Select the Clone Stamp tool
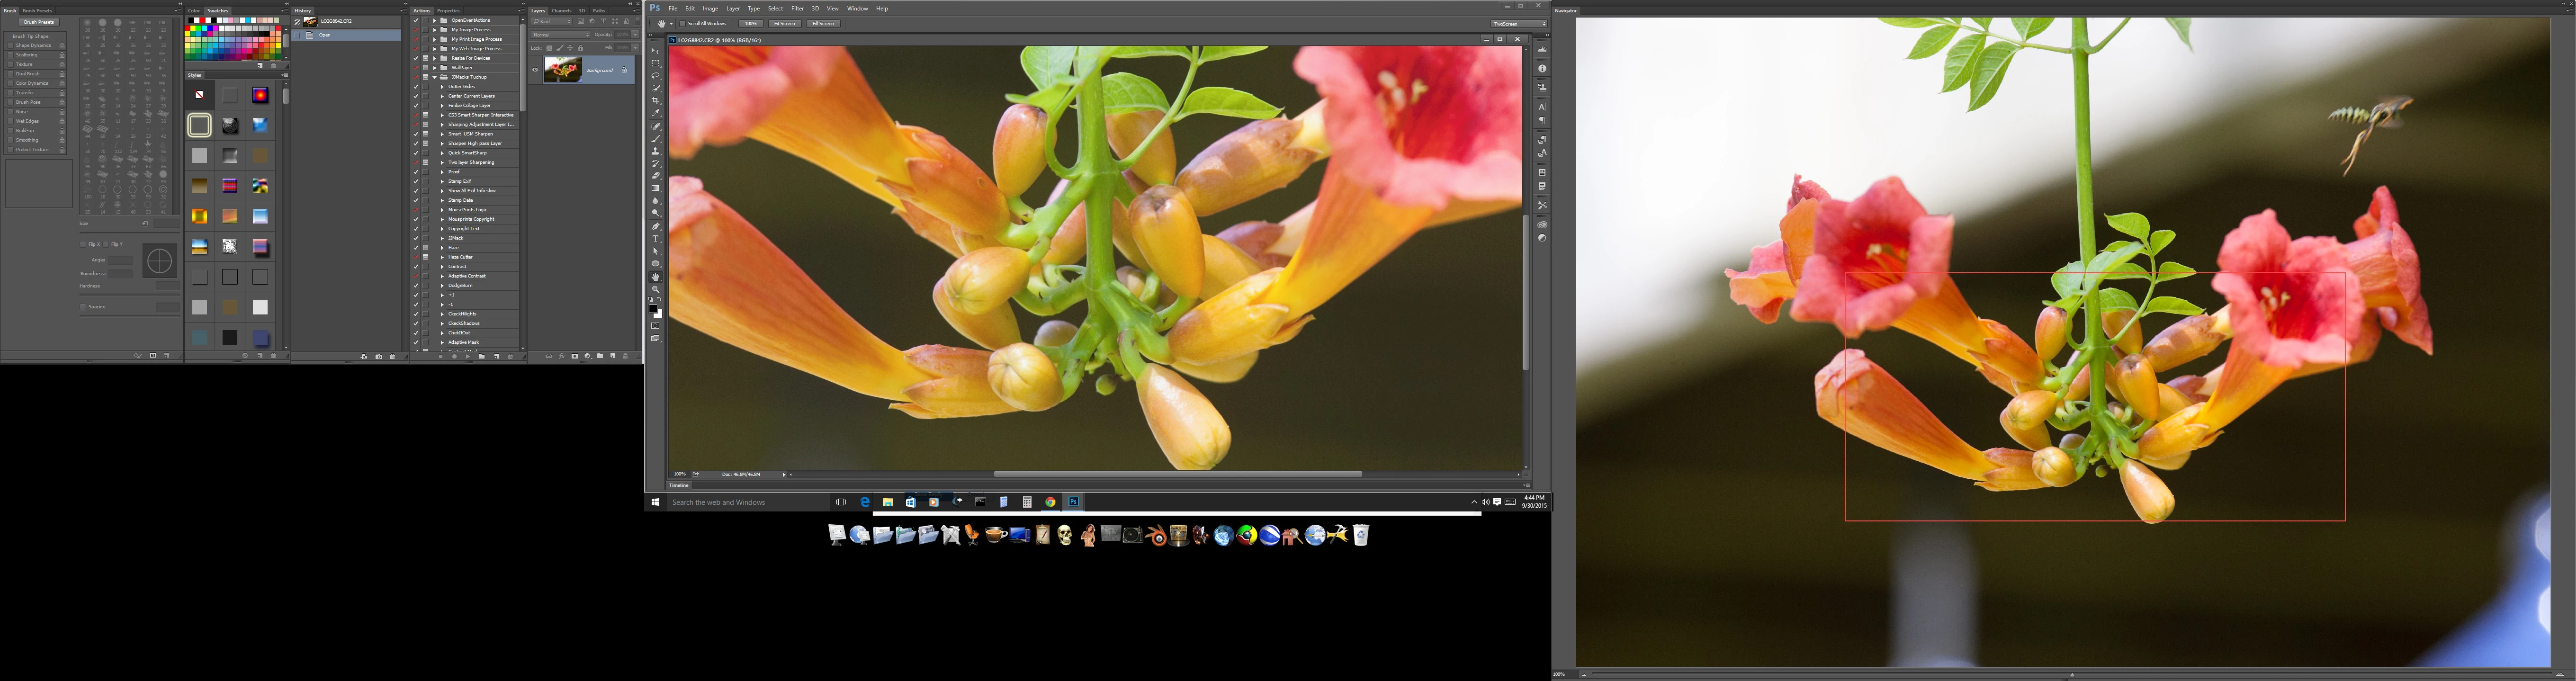The height and width of the screenshot is (681, 2576). coord(656,150)
